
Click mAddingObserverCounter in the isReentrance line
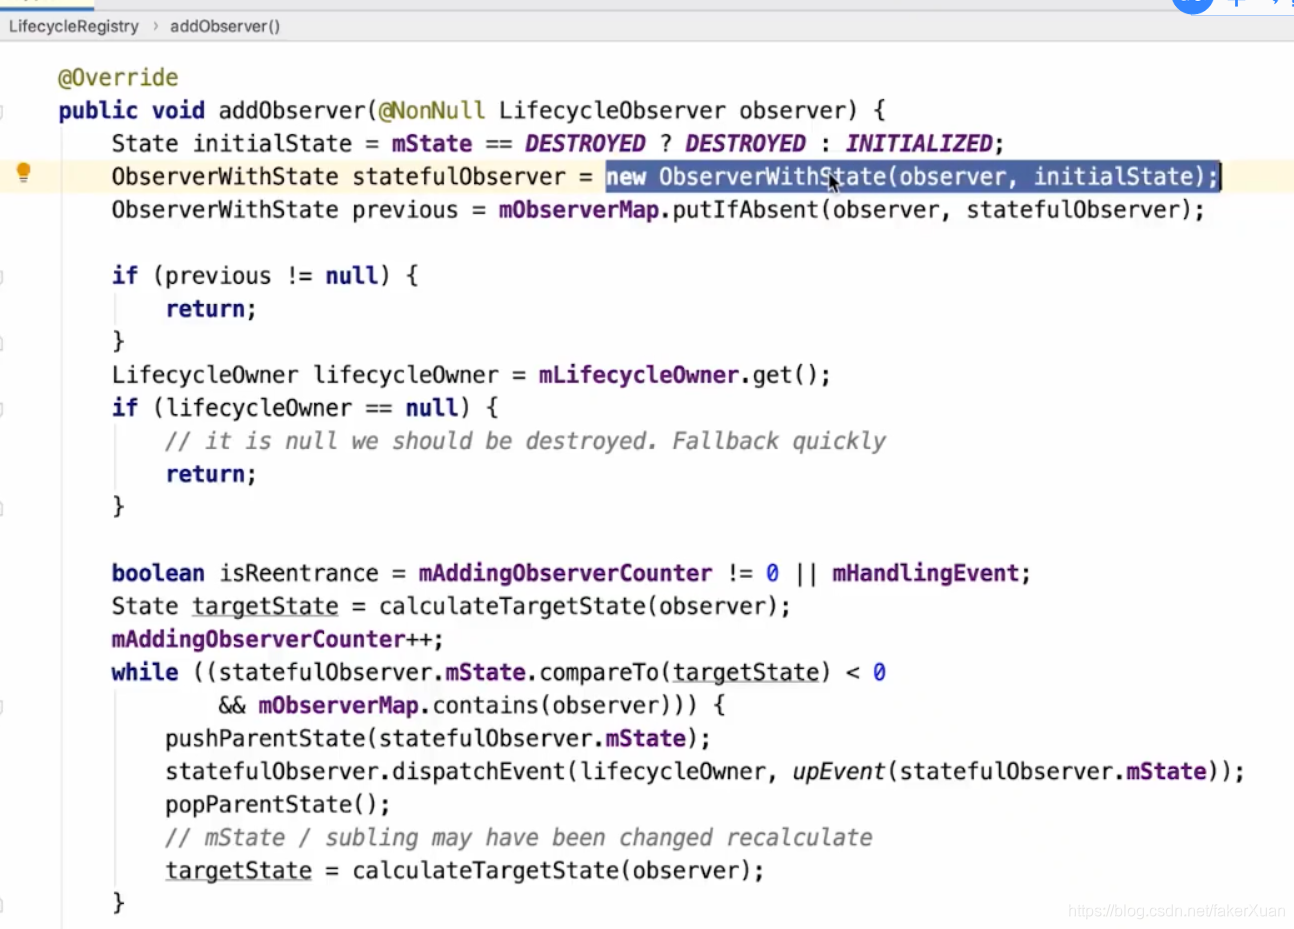[565, 573]
